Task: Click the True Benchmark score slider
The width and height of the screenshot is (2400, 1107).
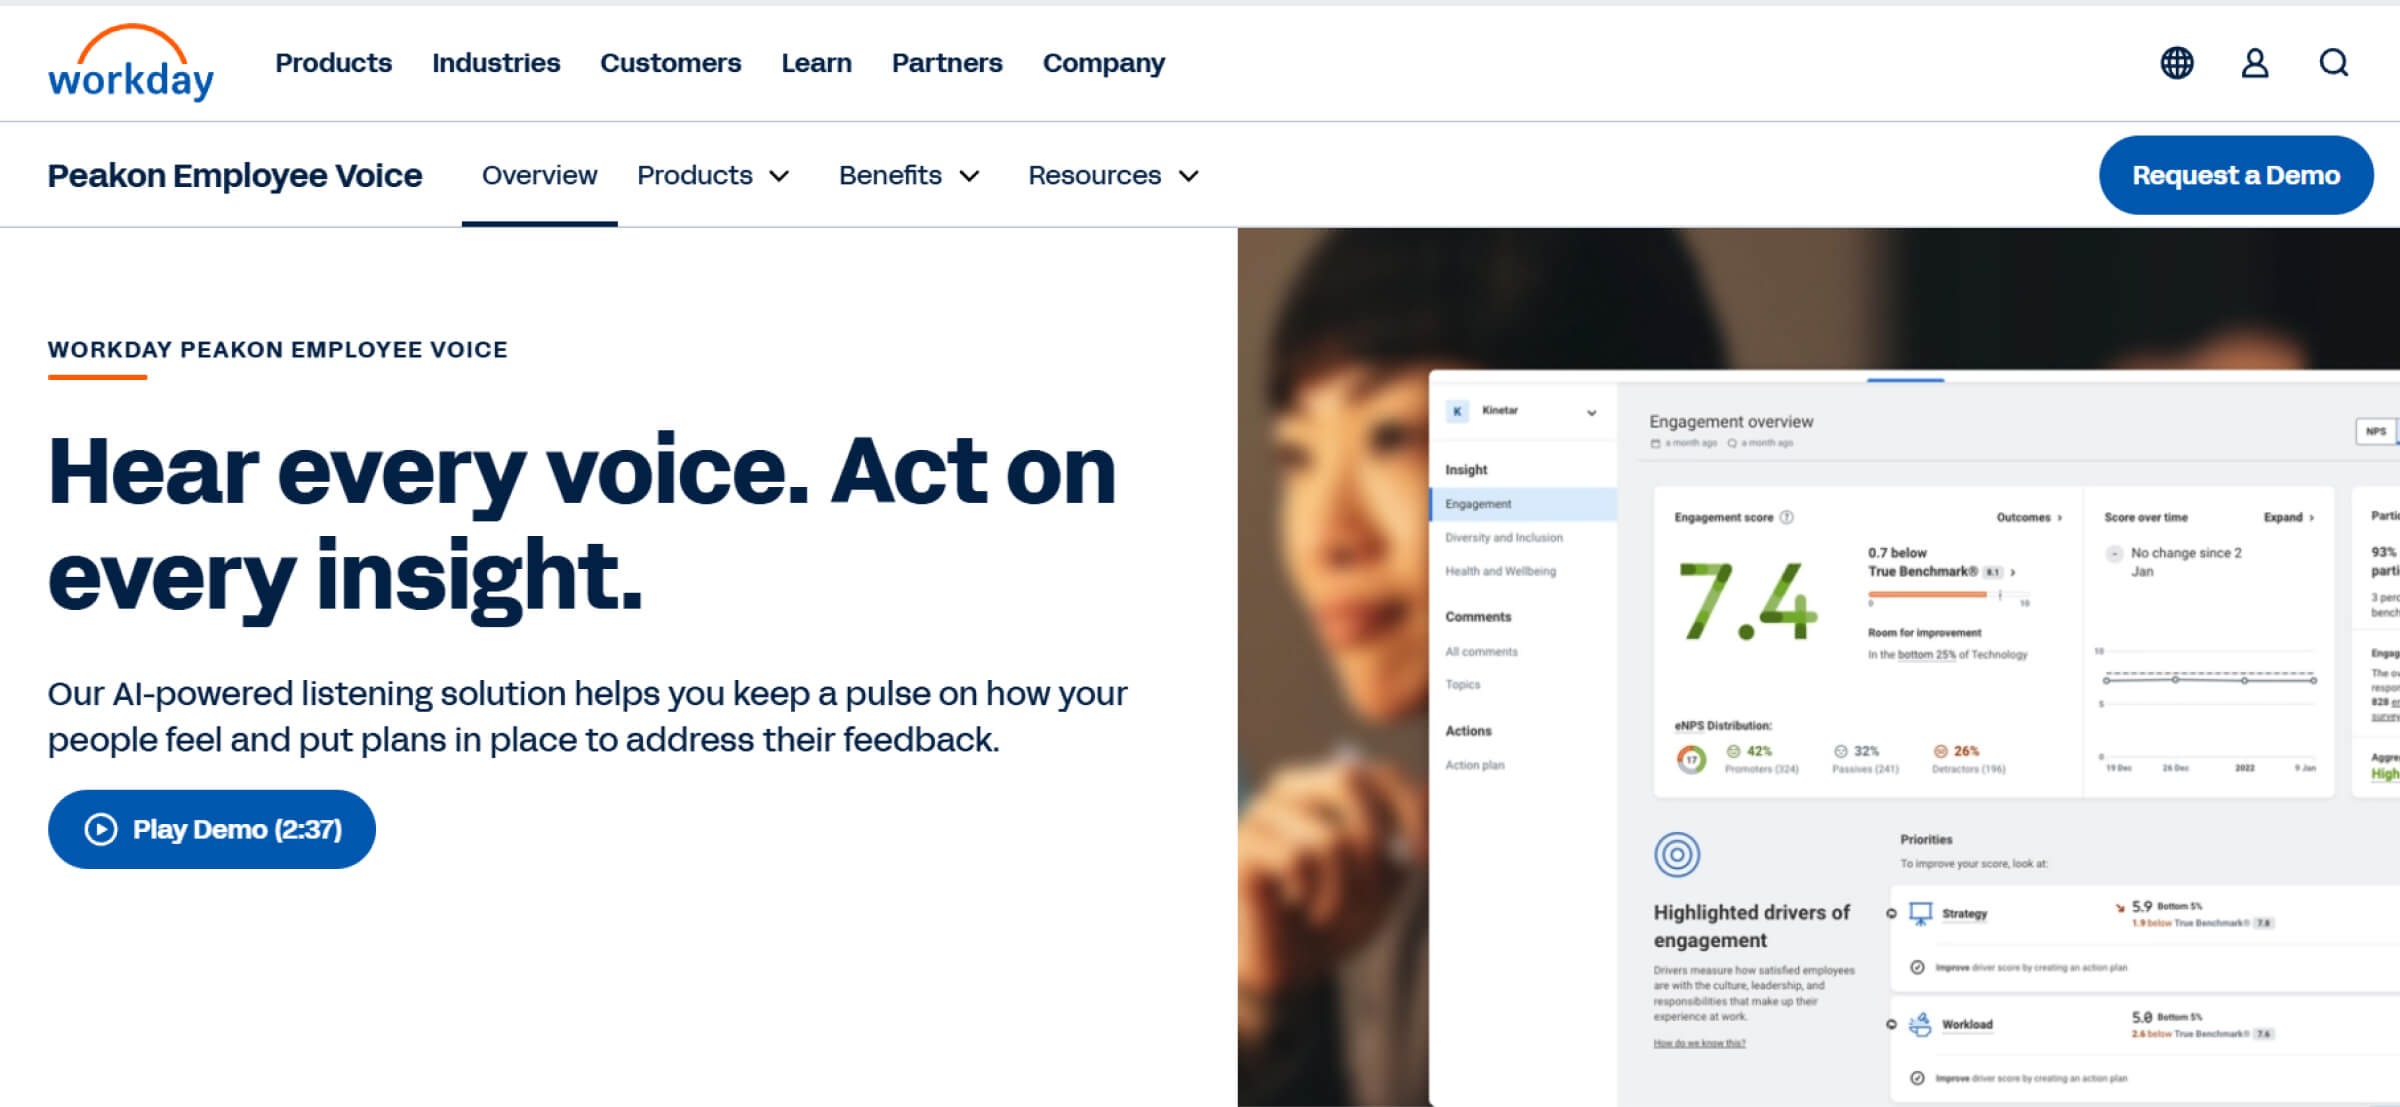Action: pos(1930,593)
